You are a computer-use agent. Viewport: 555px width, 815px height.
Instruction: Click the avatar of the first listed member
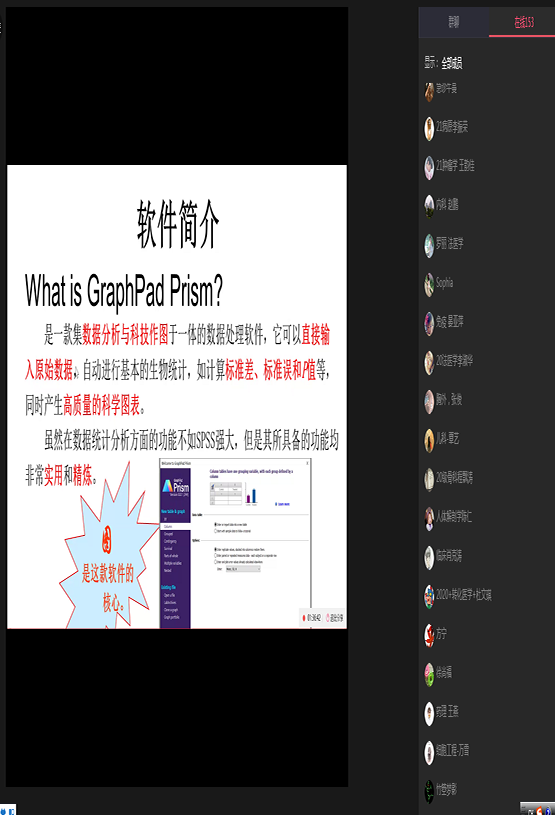point(429,90)
